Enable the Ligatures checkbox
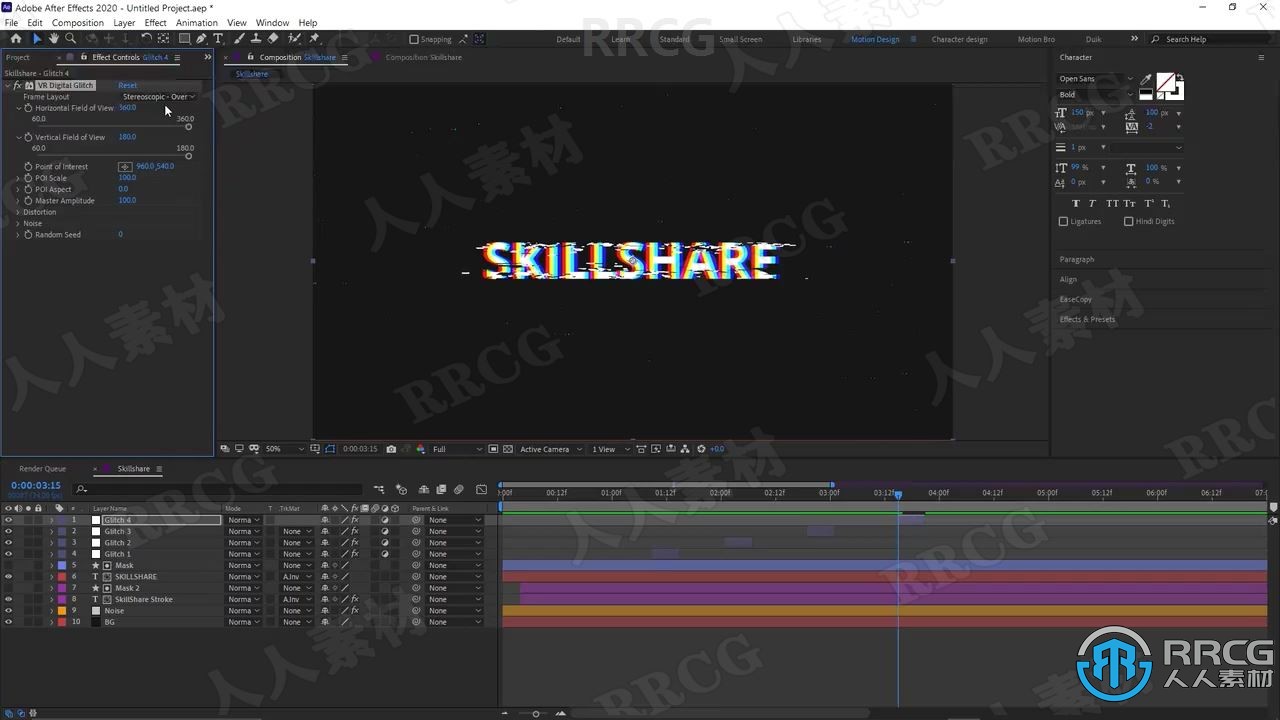Viewport: 1280px width, 720px height. (1063, 222)
